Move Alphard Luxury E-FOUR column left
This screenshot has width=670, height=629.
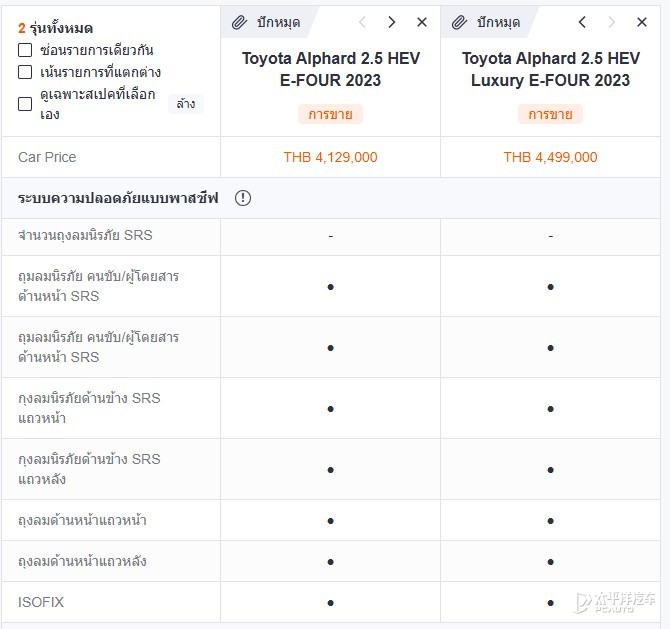click(x=582, y=22)
